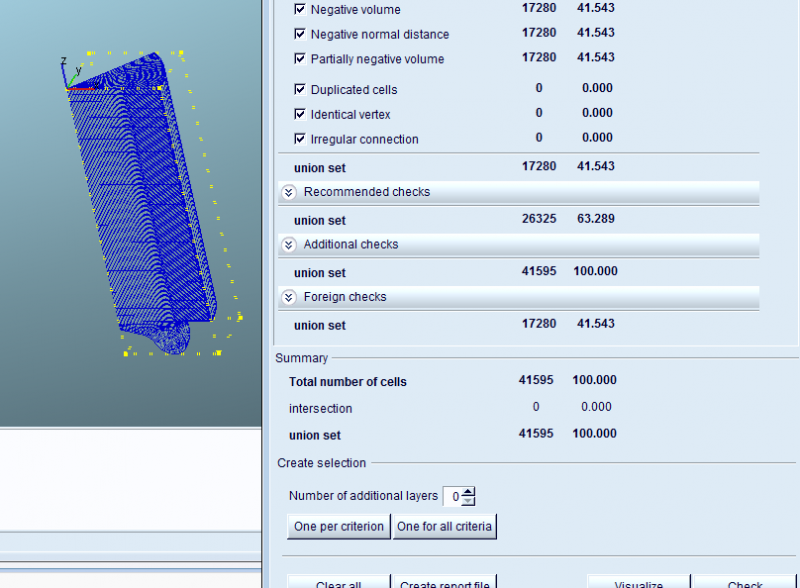This screenshot has width=800, height=588.
Task: Click the Create report file button
Action: (444, 582)
